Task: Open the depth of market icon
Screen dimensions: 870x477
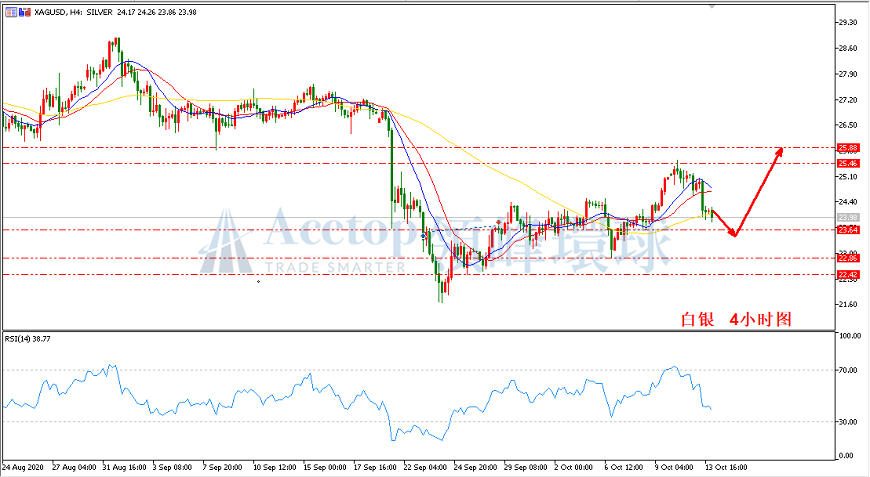Action: (x=24, y=12)
